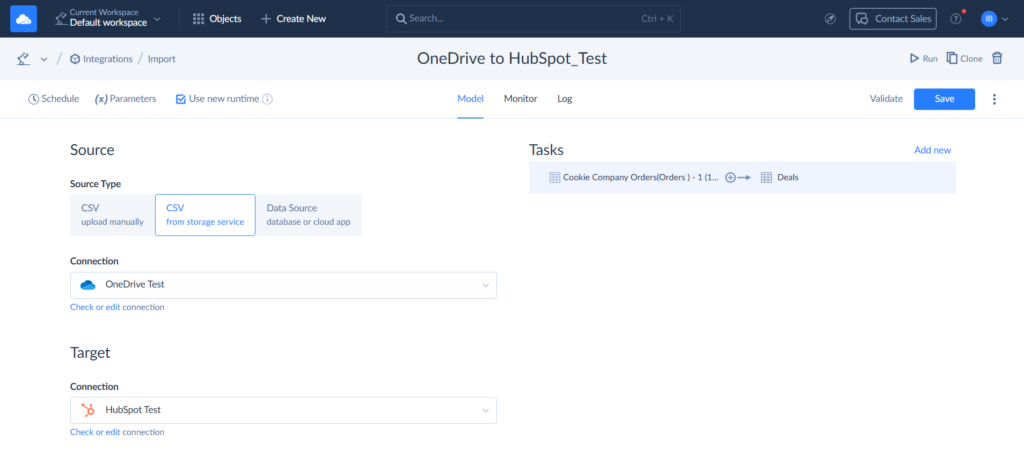Click the source table icon in task row
Viewport: 1024px width, 450px height.
pyautogui.click(x=554, y=177)
